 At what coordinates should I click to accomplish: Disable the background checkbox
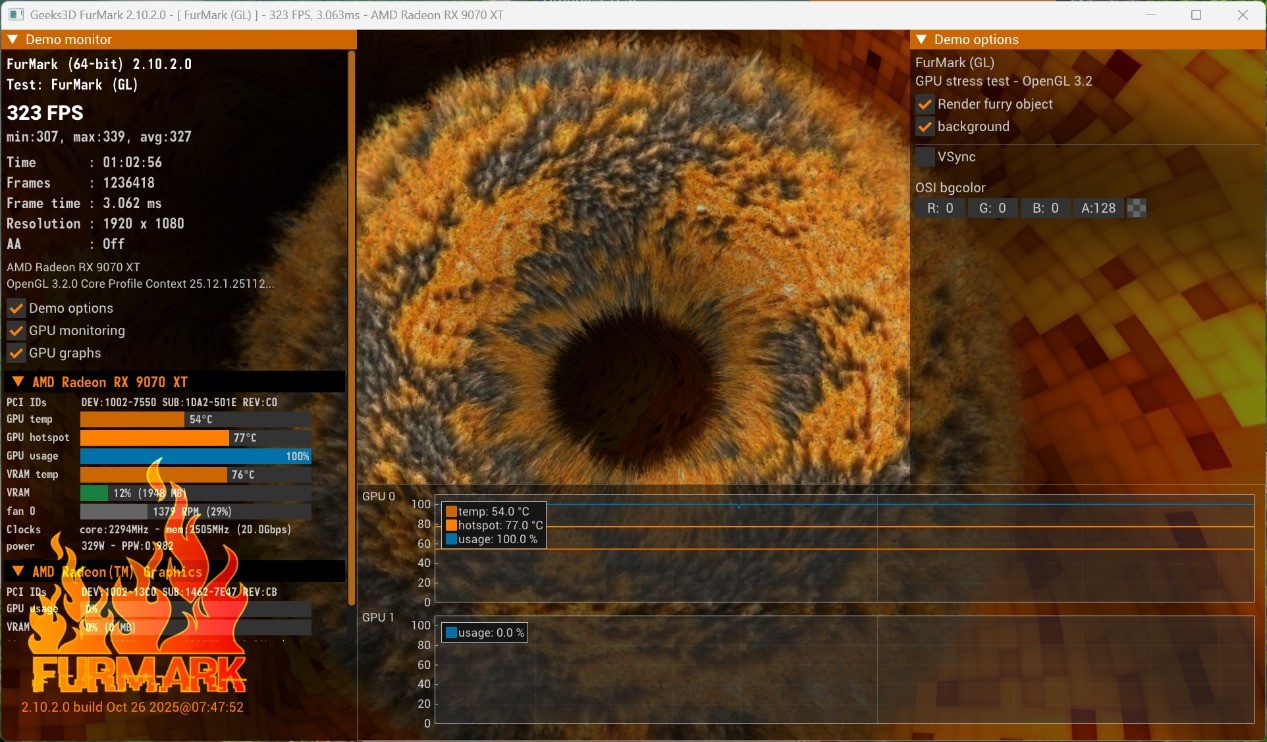pyautogui.click(x=925, y=127)
